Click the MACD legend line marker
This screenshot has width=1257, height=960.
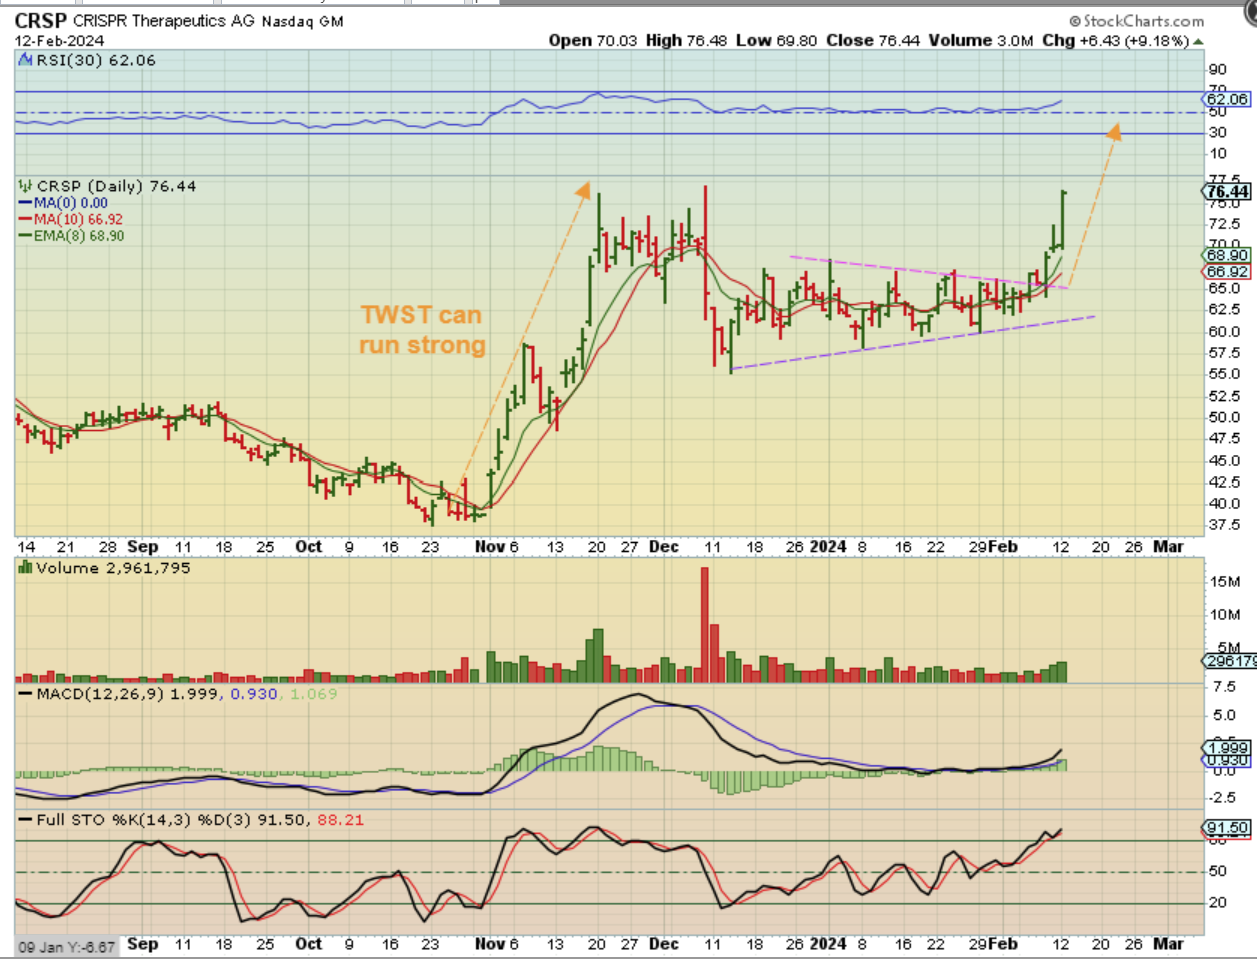click(x=26, y=694)
